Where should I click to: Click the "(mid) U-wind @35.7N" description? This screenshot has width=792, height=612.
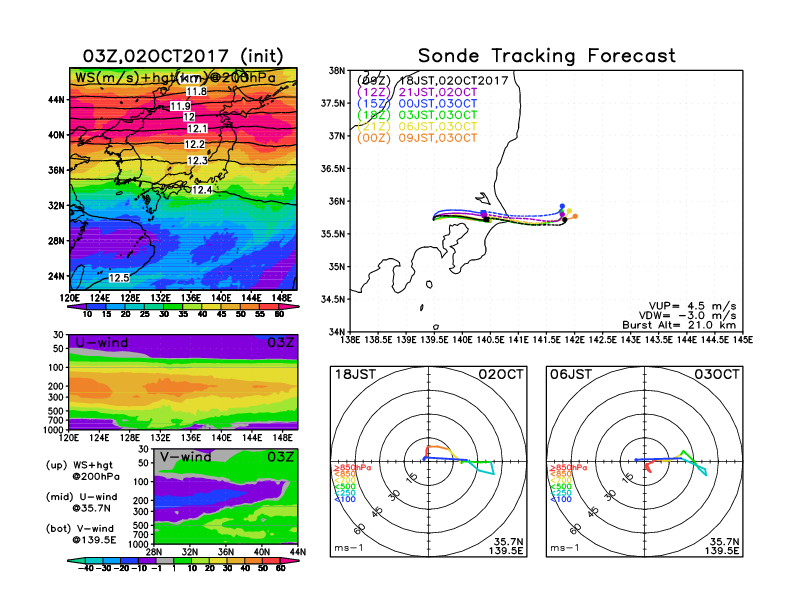point(82,502)
